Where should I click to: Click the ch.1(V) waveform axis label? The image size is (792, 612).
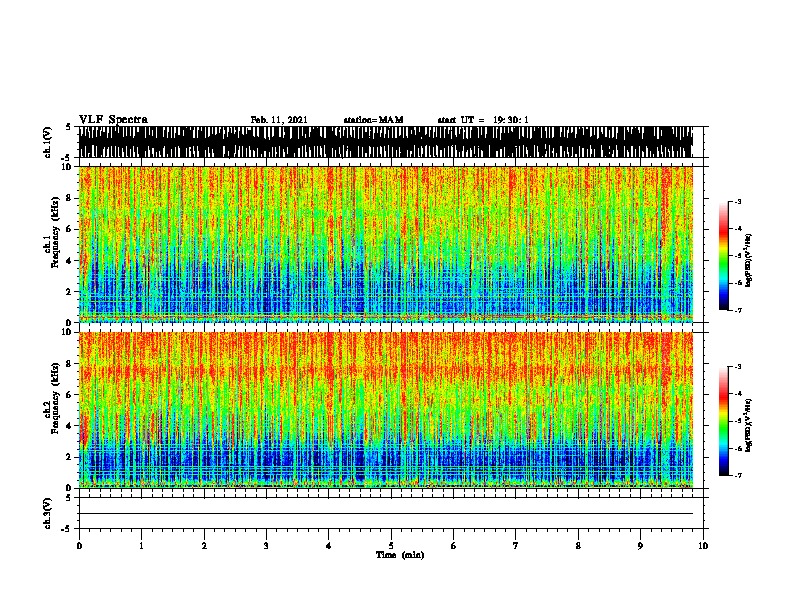[x=47, y=142]
